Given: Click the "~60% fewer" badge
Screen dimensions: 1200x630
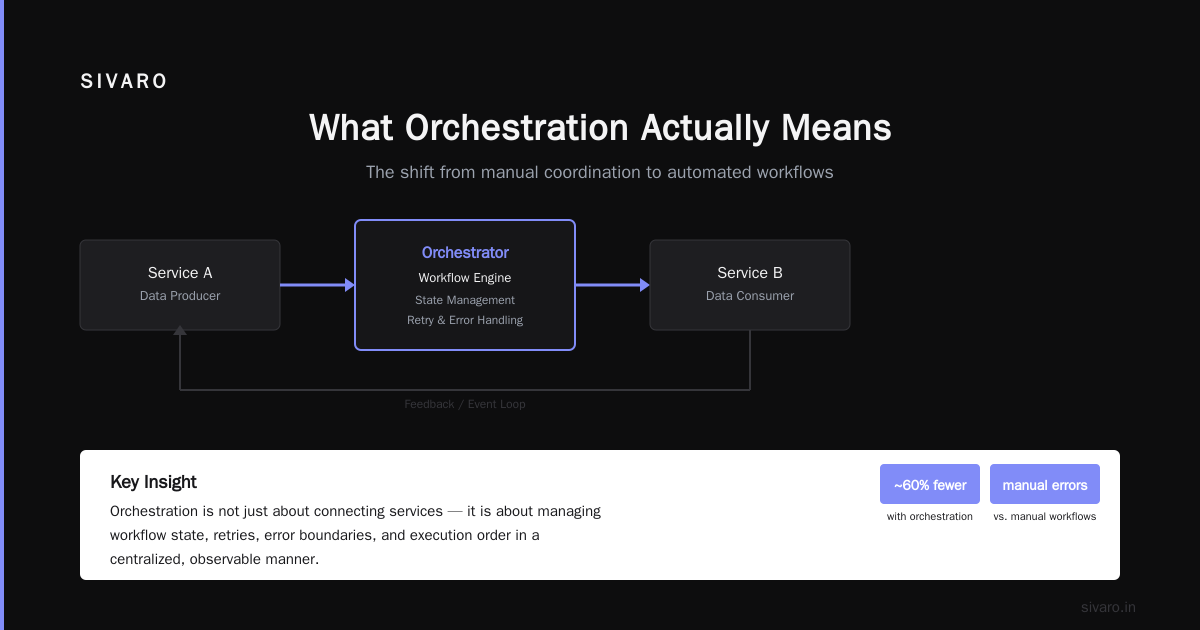Looking at the screenshot, I should tap(930, 484).
